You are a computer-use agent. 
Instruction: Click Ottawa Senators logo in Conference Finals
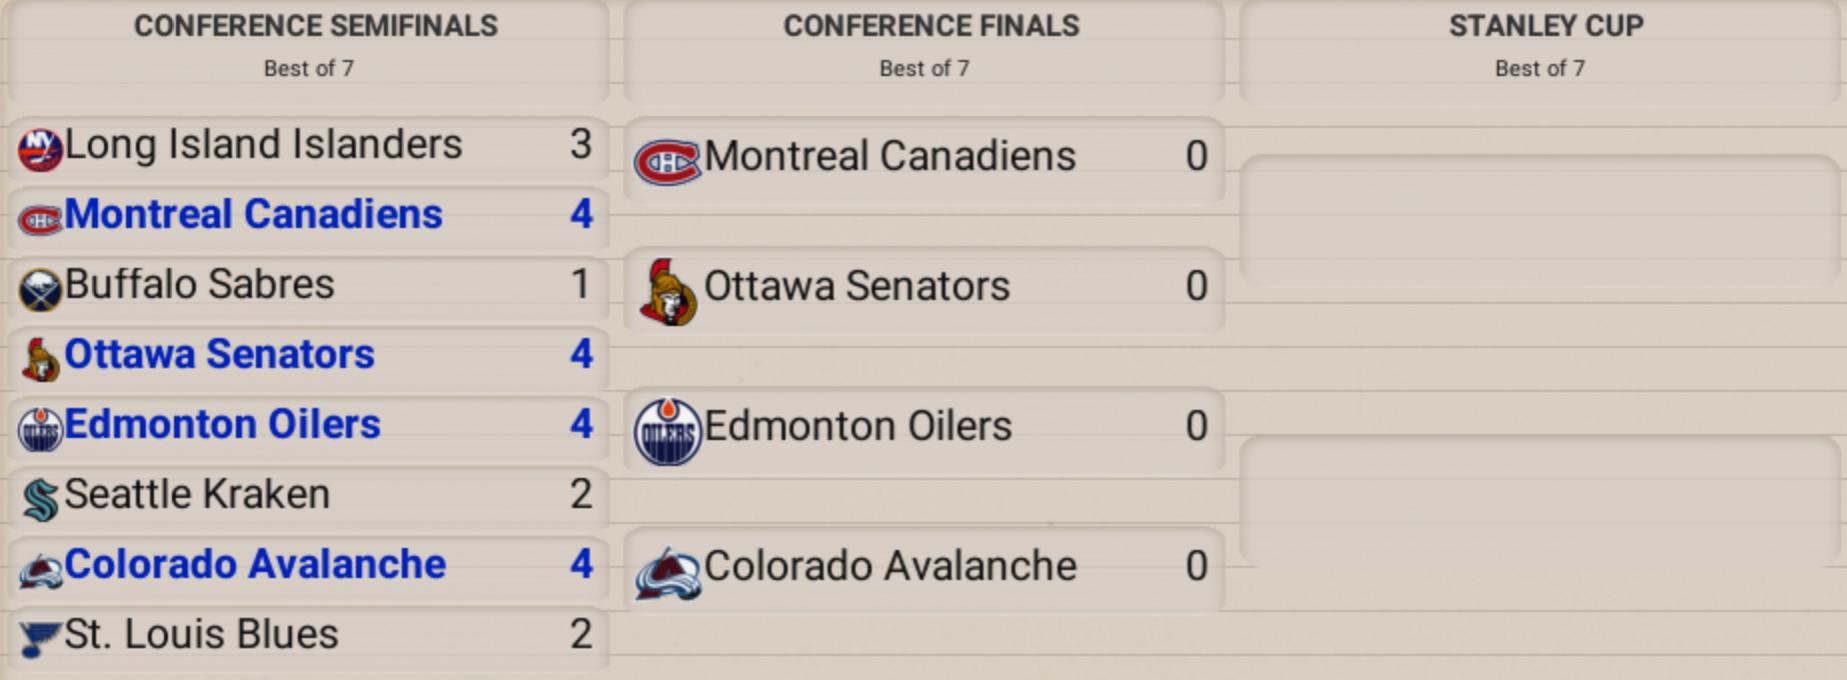coord(667,293)
